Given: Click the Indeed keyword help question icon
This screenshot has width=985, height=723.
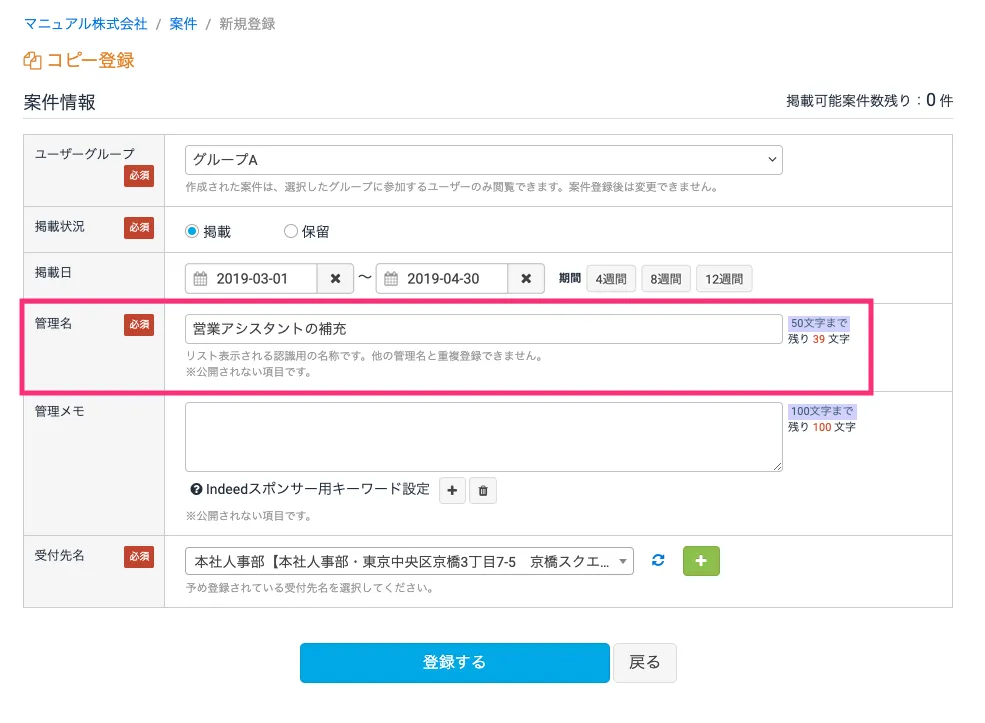Looking at the screenshot, I should (196, 490).
